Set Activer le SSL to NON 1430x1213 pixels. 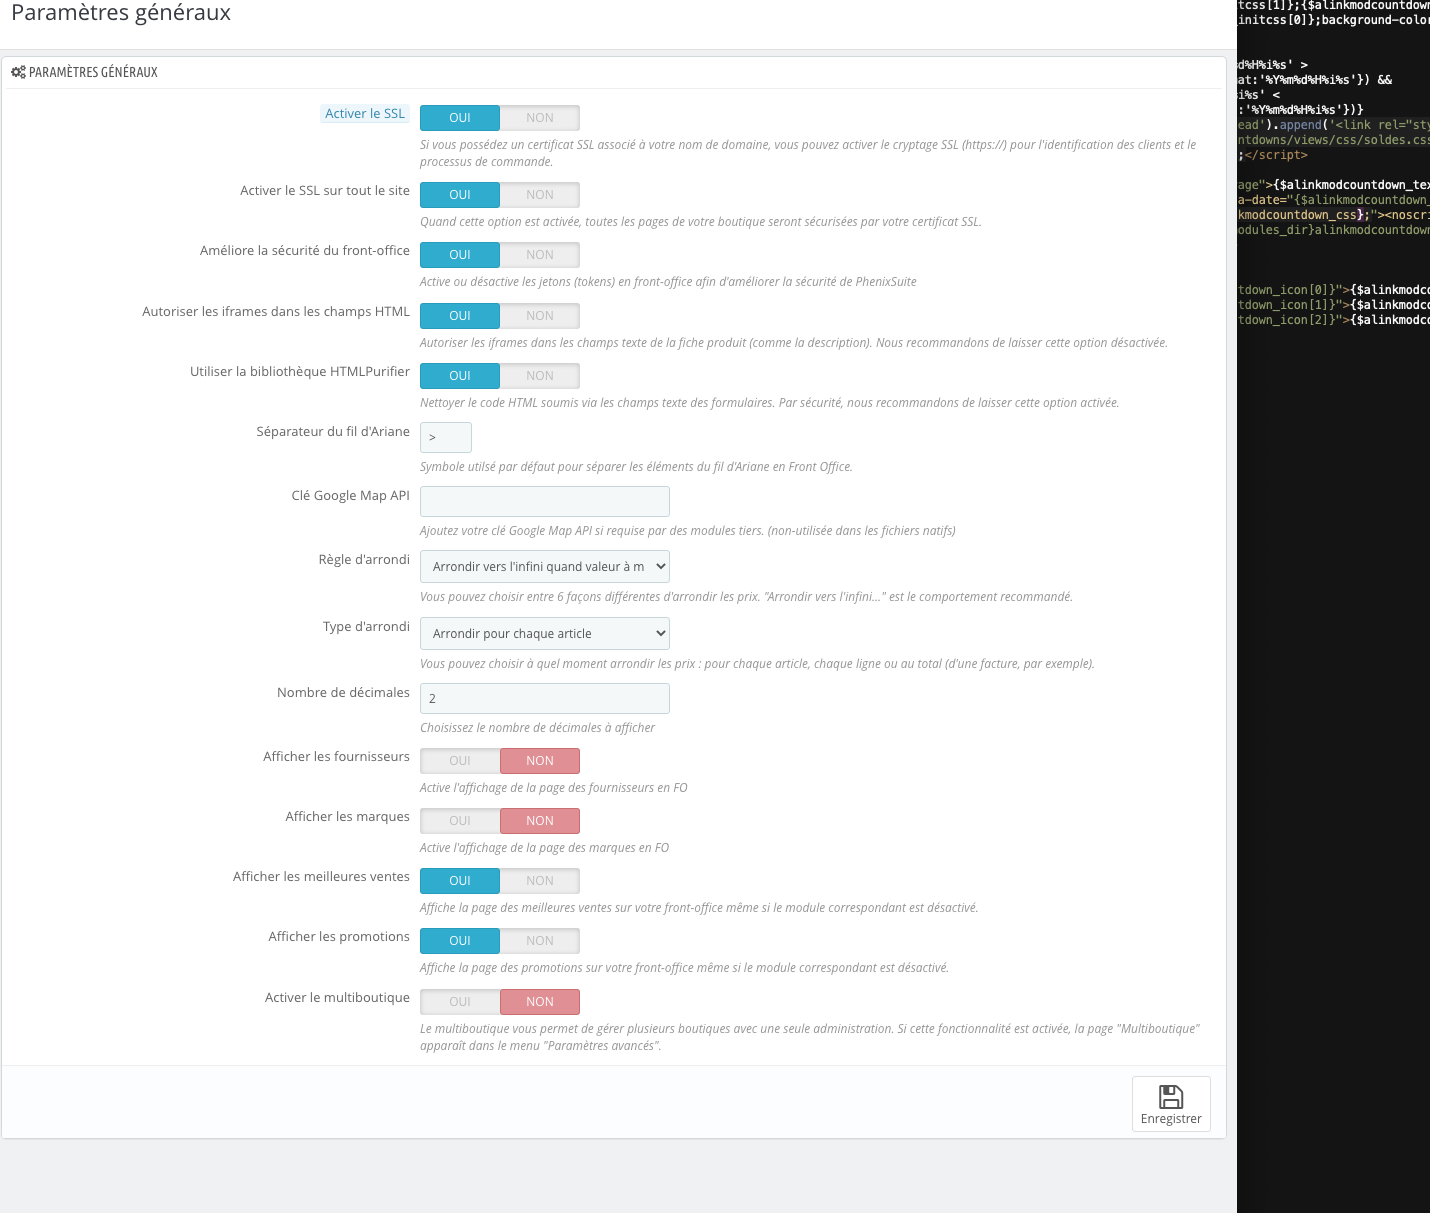click(540, 118)
